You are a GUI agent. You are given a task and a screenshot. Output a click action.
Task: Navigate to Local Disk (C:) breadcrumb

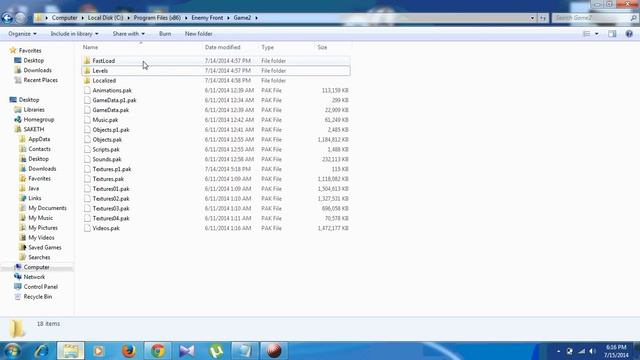pyautogui.click(x=105, y=18)
